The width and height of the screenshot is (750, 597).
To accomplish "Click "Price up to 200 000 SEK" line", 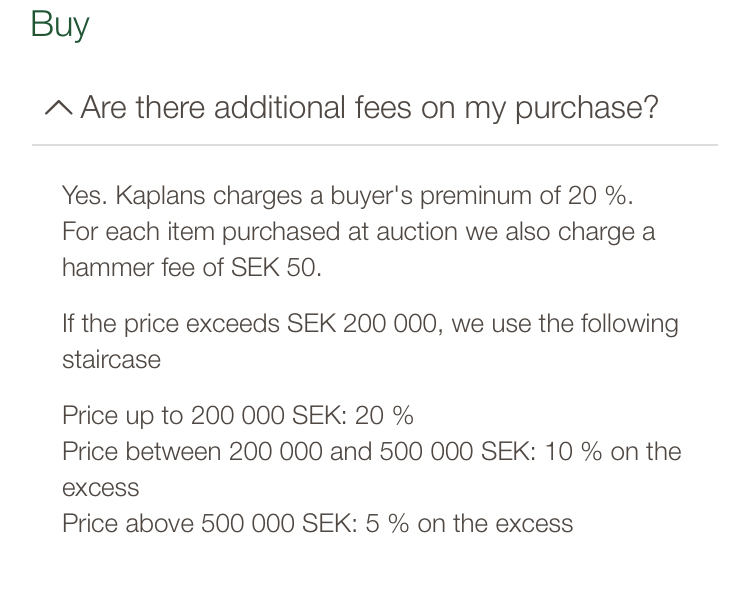I will pyautogui.click(x=237, y=415).
